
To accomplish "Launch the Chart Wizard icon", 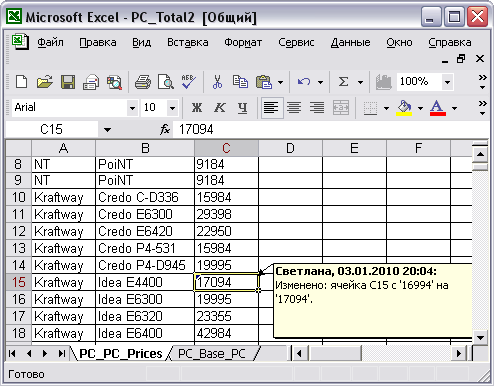I will [x=384, y=82].
